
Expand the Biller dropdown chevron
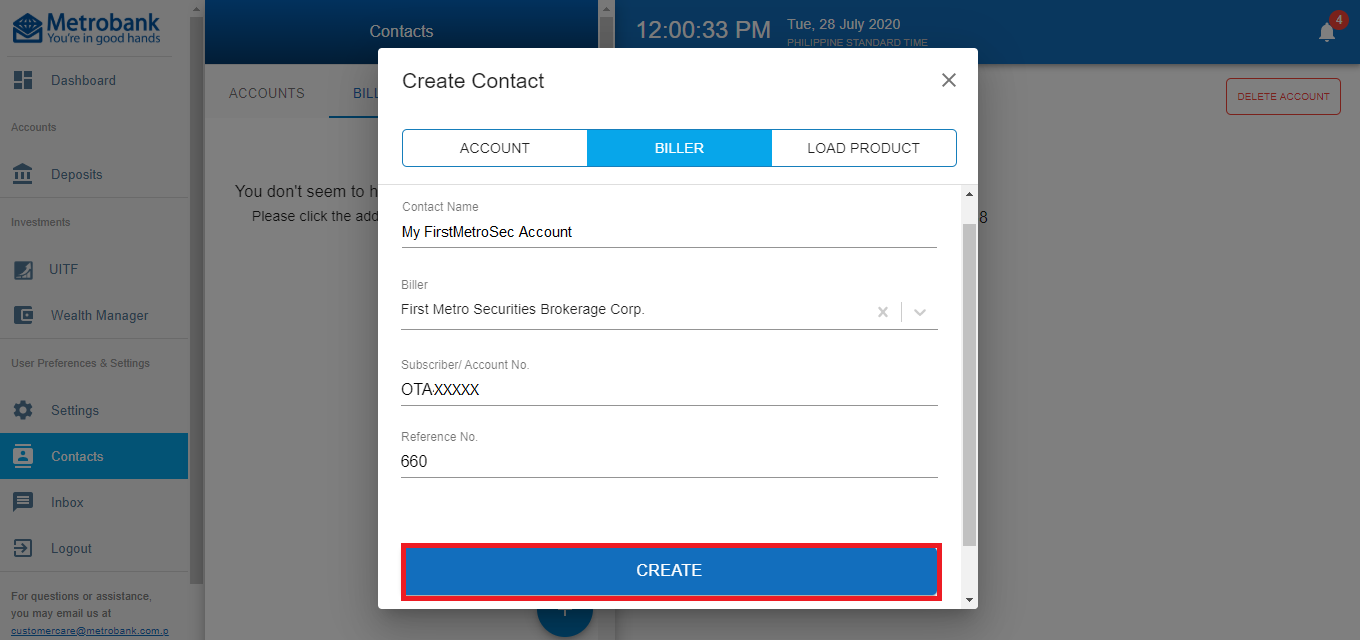point(920,312)
